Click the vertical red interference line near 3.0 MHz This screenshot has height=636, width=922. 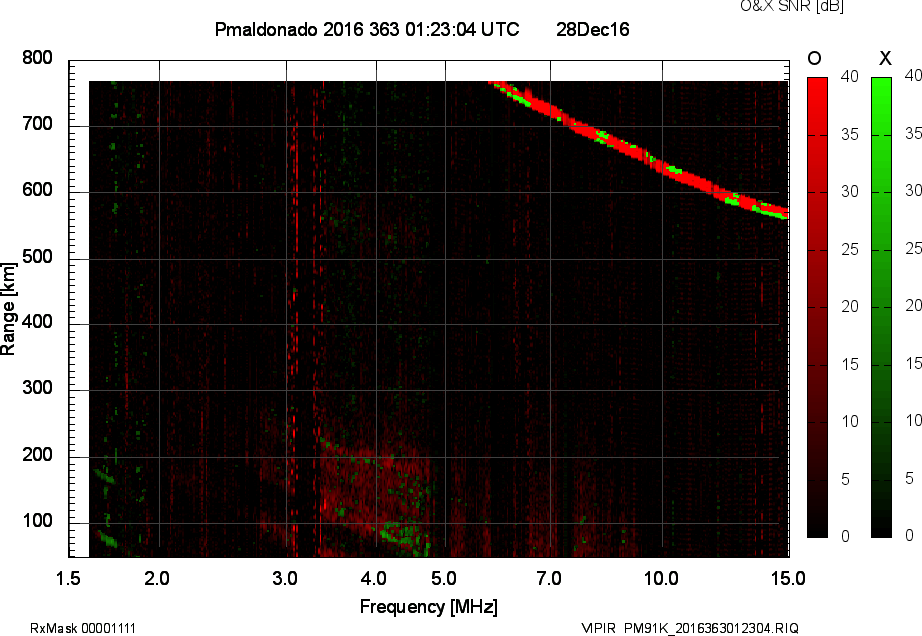point(295,317)
